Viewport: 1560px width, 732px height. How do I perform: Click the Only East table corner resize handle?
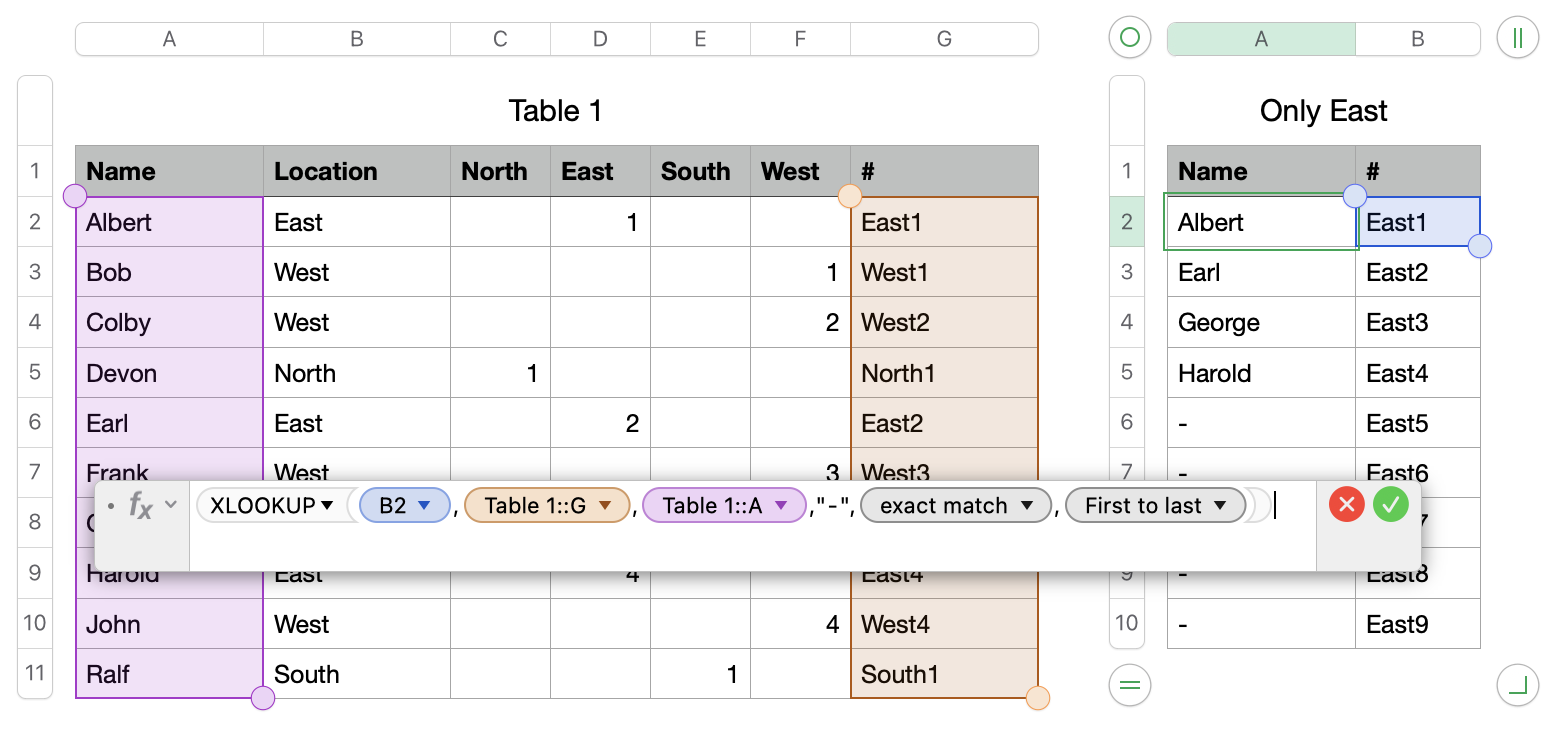(1517, 685)
